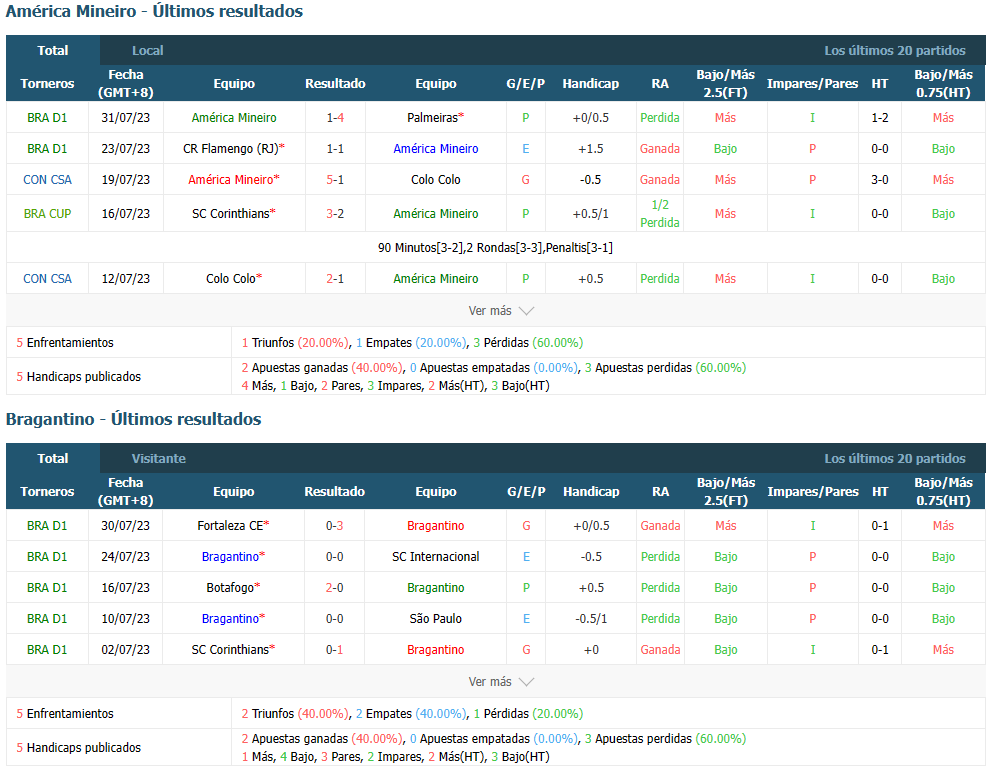Switch to the Visitante tab
Image resolution: width=993 pixels, height=770 pixels.
pos(158,458)
